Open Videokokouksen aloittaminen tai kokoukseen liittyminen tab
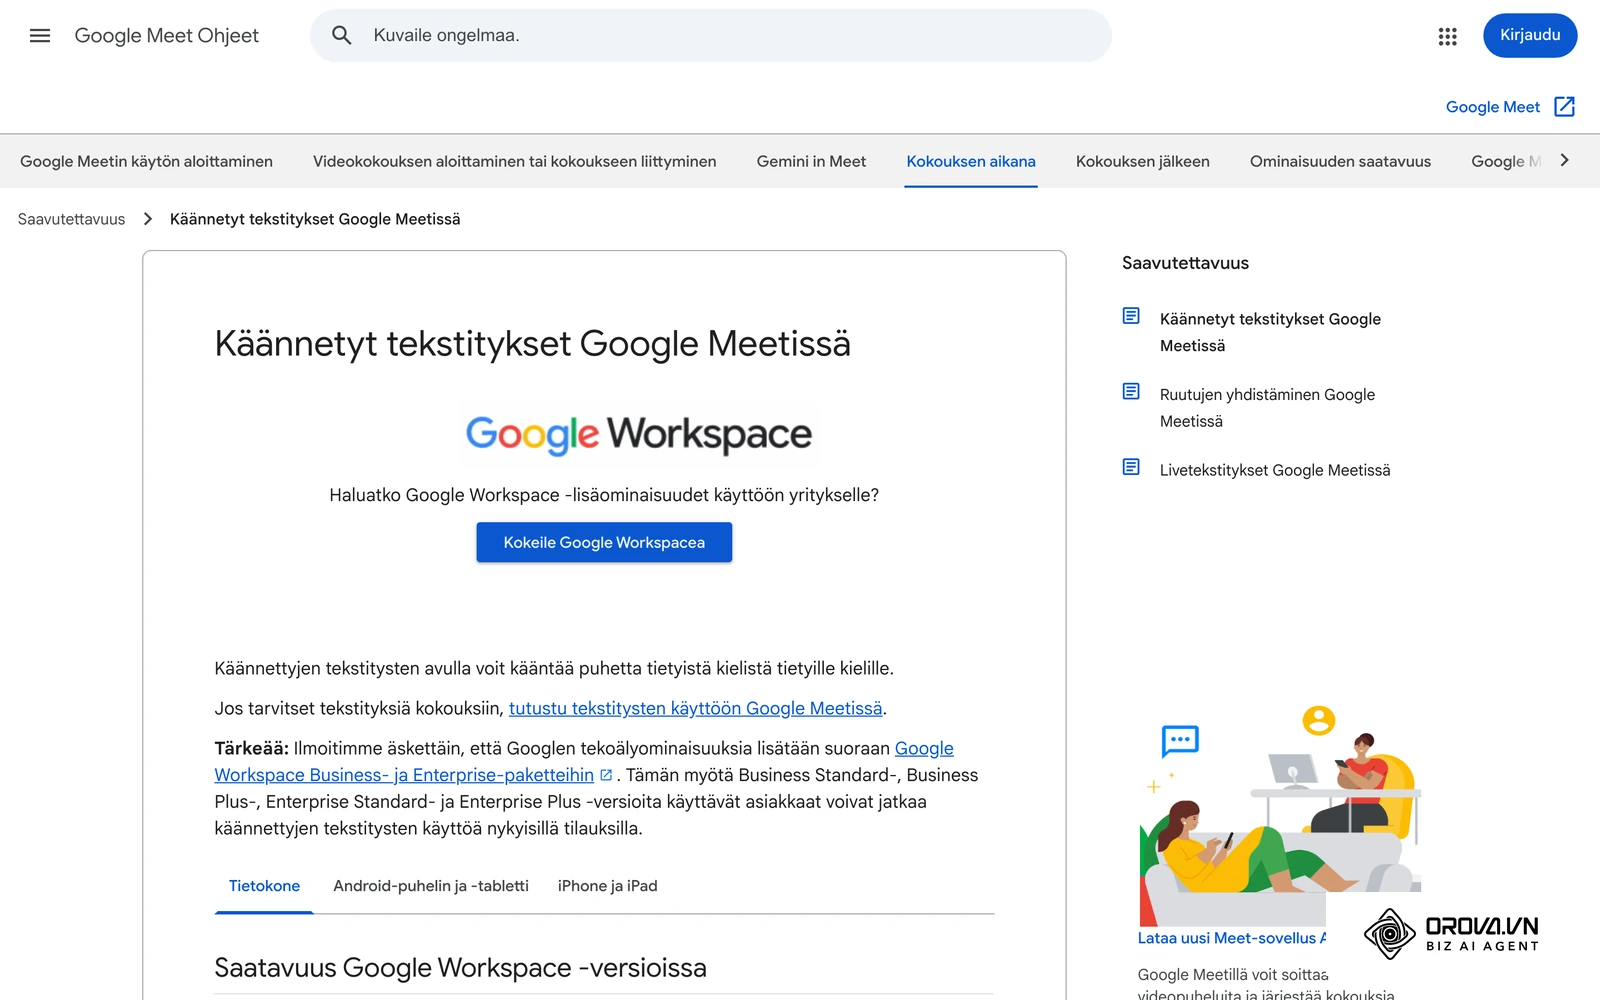 [x=514, y=161]
